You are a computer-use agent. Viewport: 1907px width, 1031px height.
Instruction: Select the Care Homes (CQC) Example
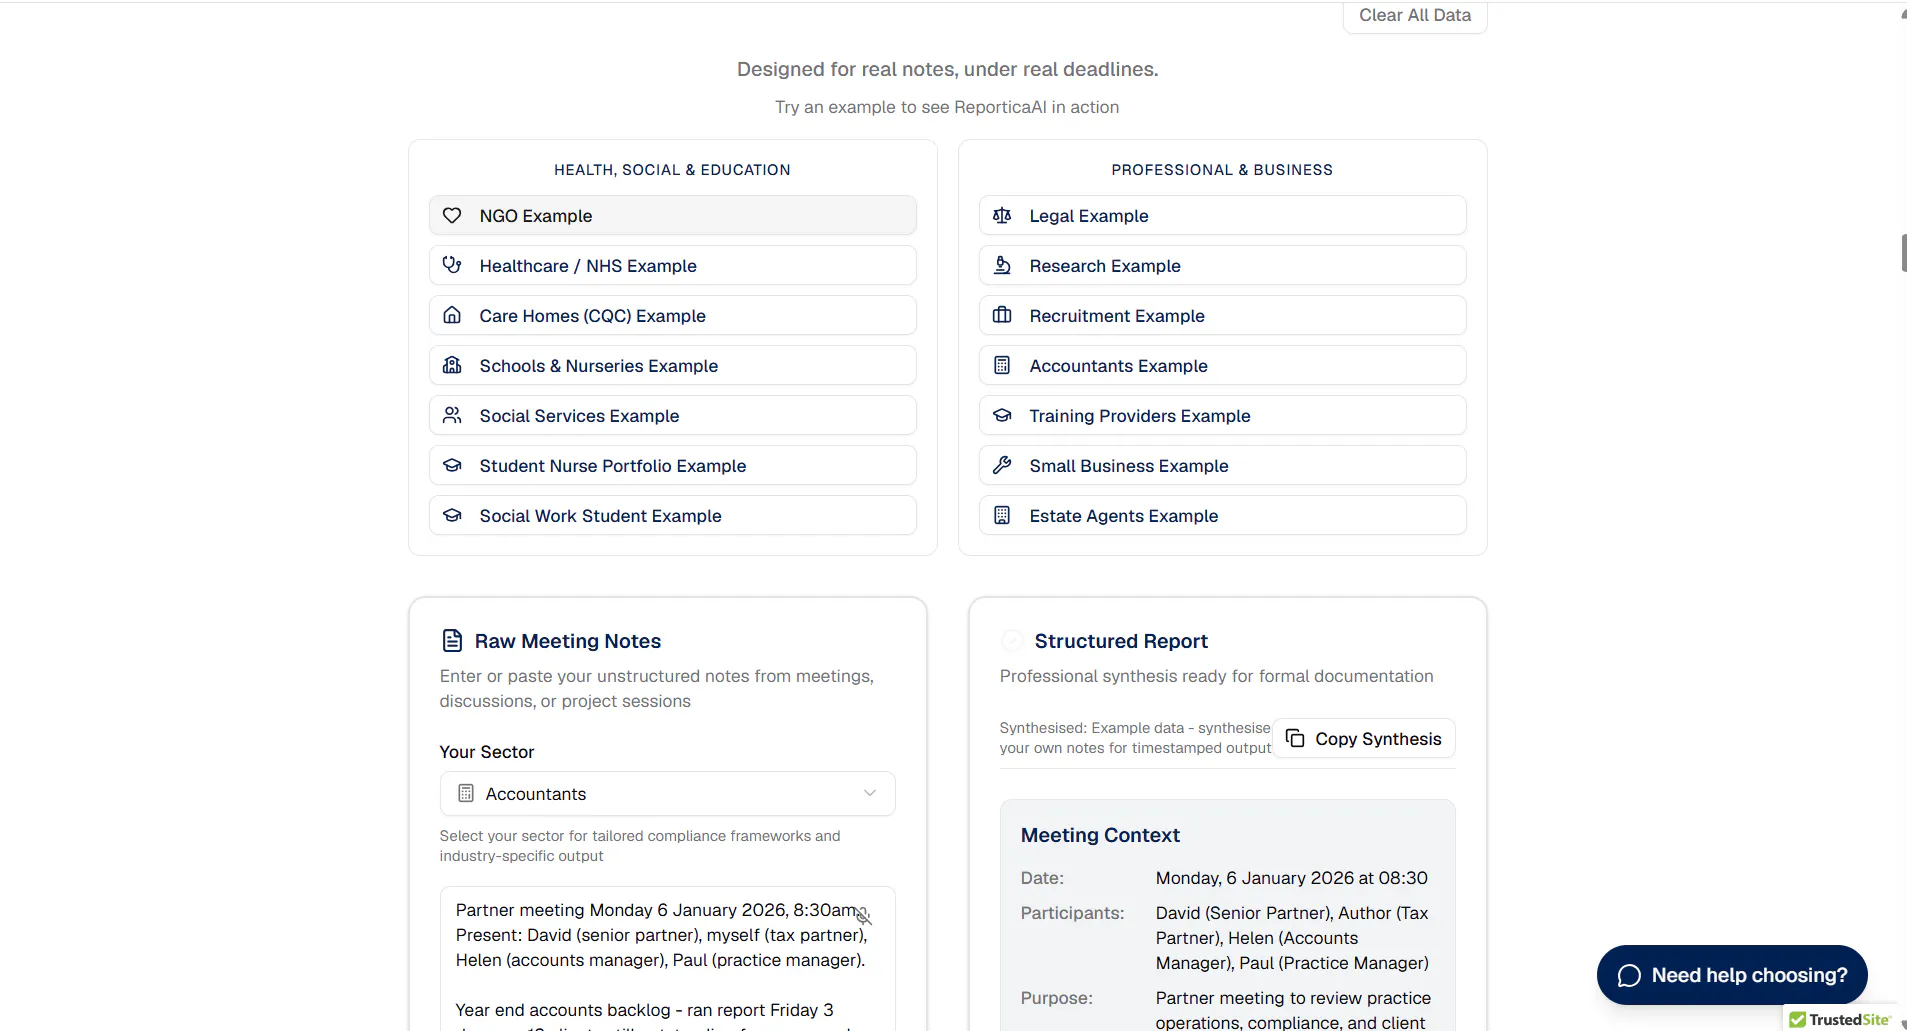pyautogui.click(x=672, y=315)
